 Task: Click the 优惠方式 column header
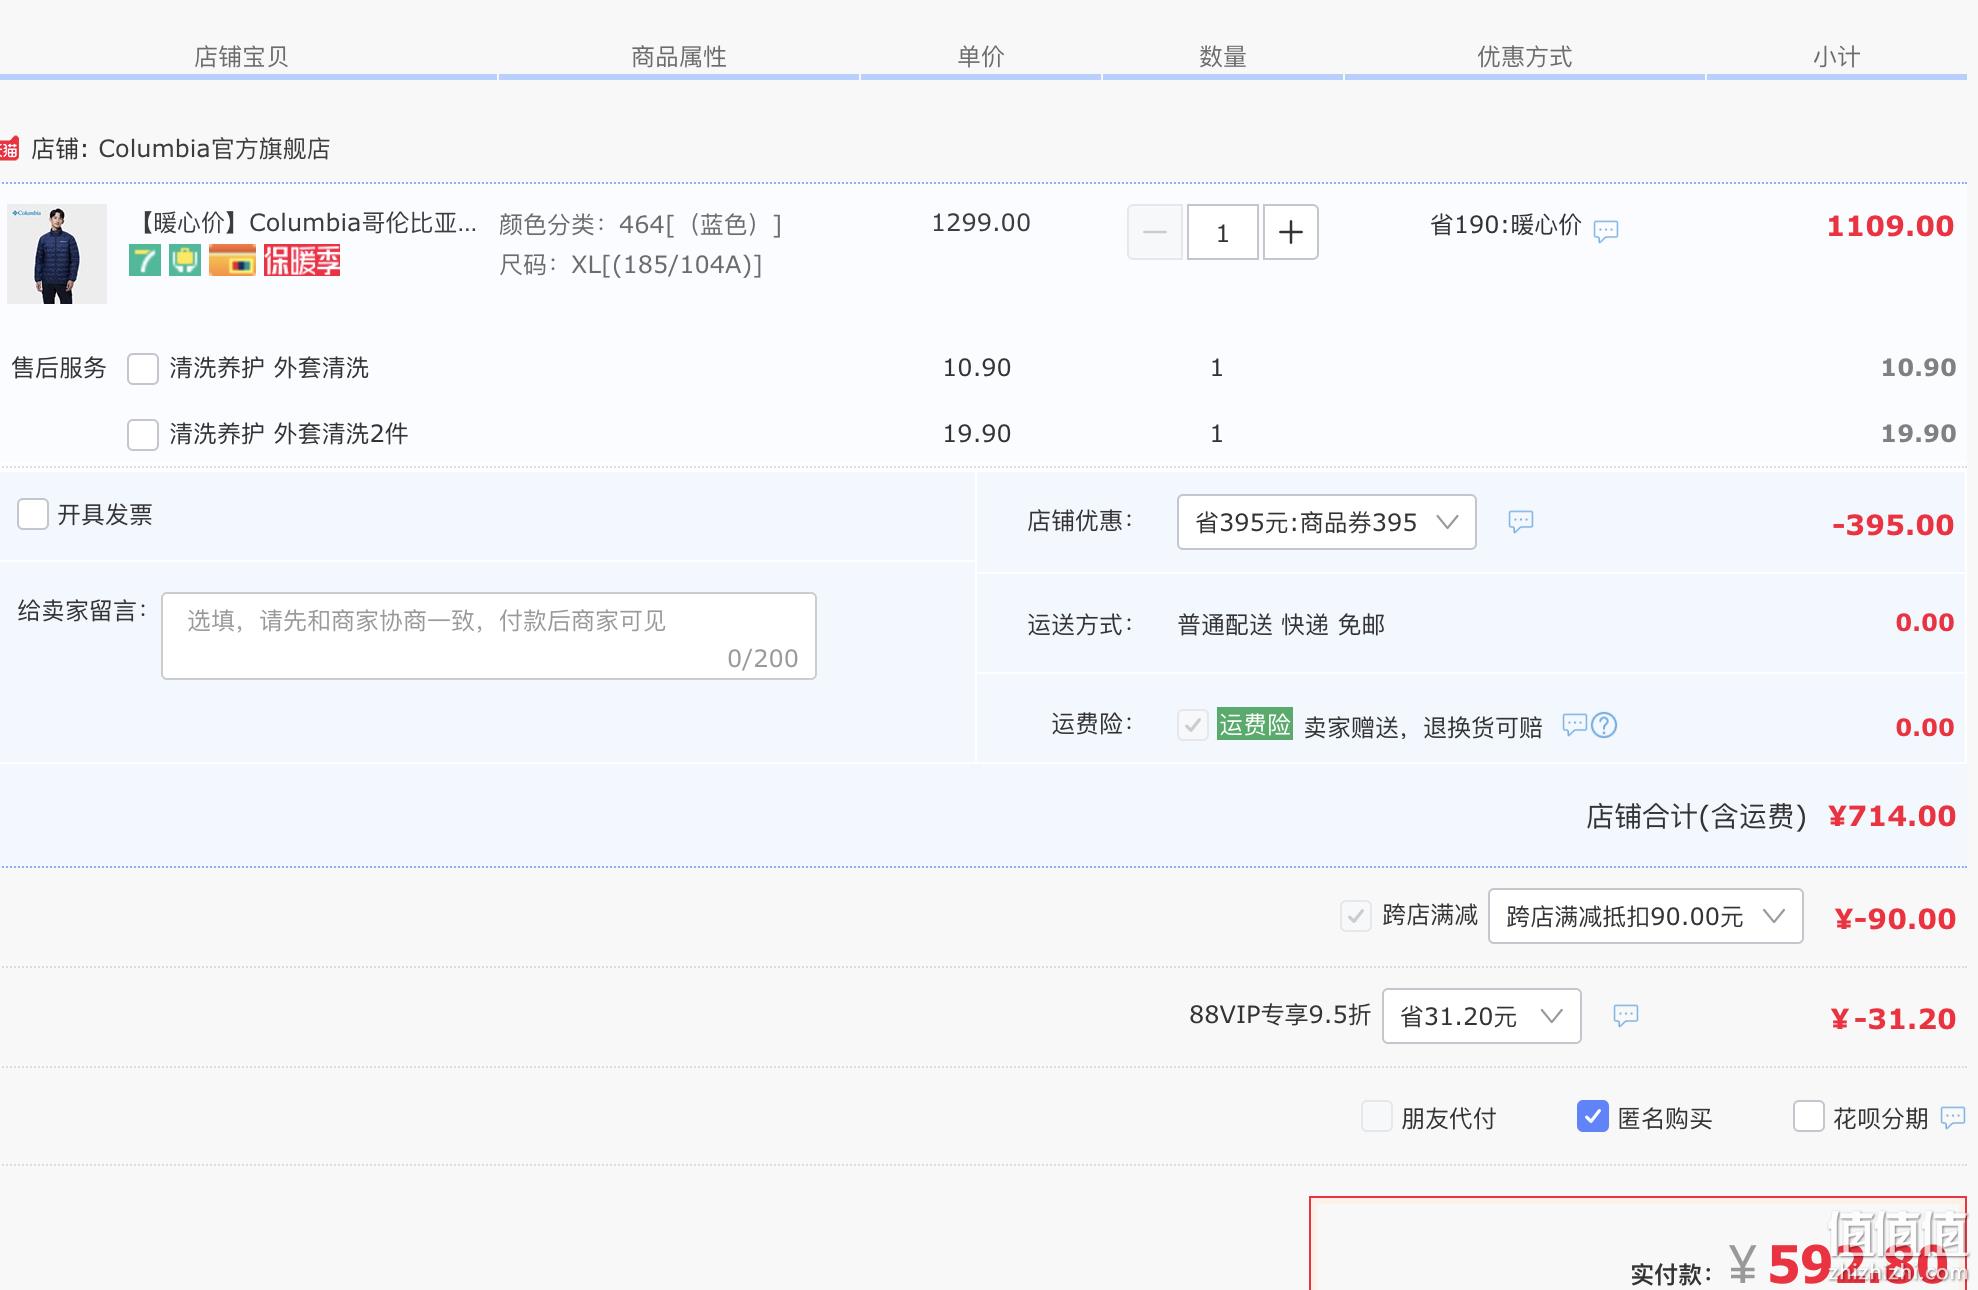click(1525, 57)
